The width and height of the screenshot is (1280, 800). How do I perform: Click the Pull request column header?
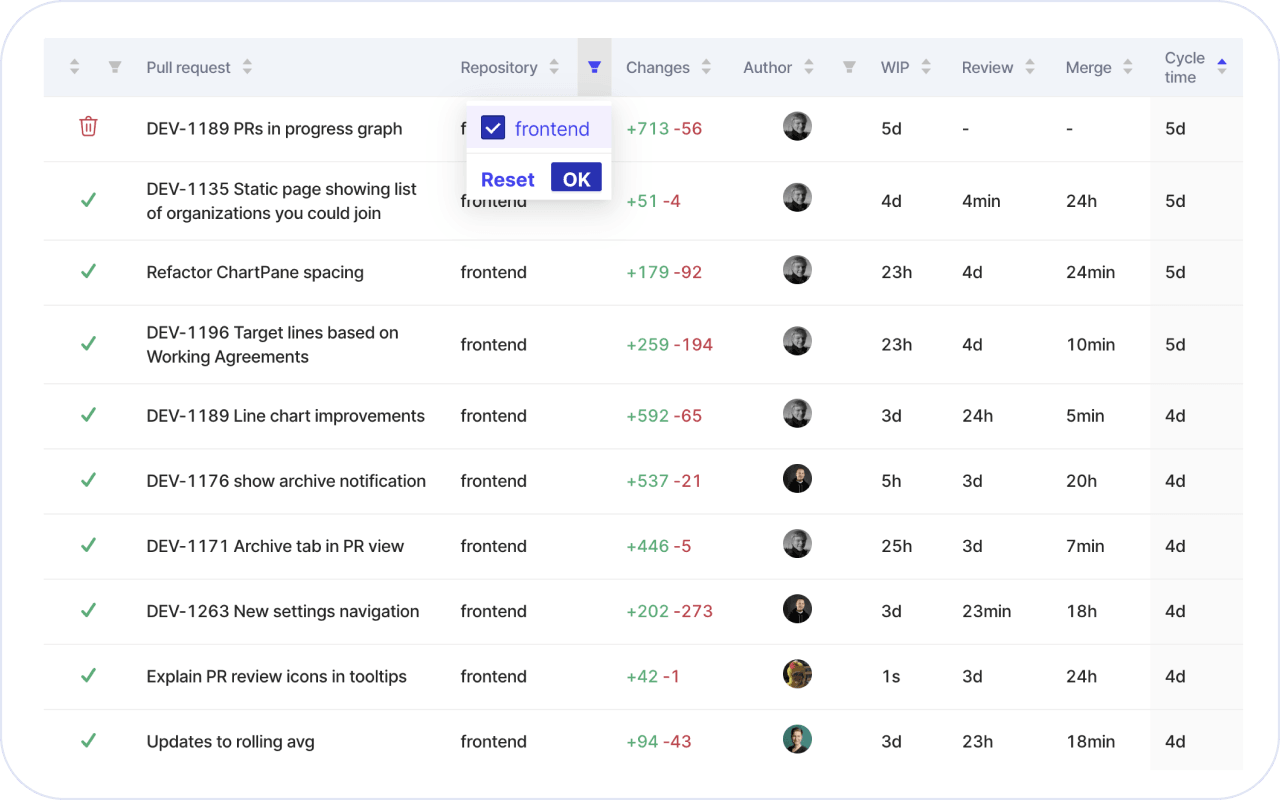coord(188,67)
